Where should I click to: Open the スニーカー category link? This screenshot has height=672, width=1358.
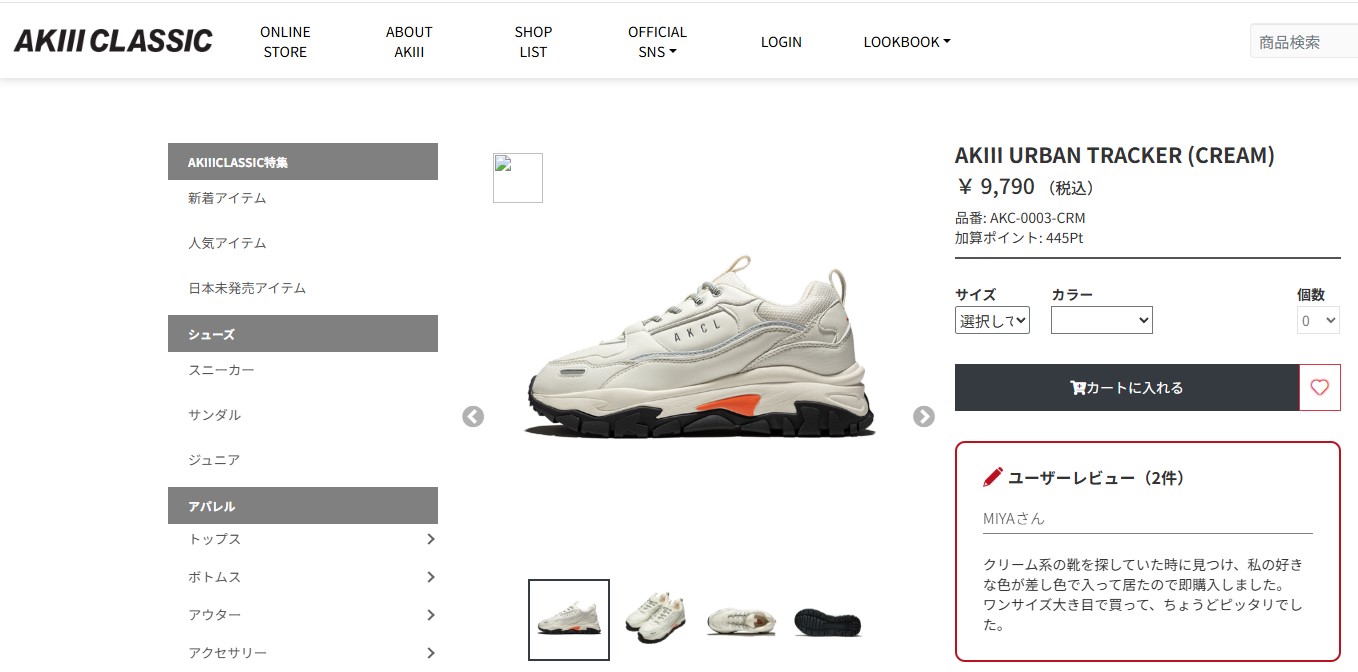tap(222, 370)
